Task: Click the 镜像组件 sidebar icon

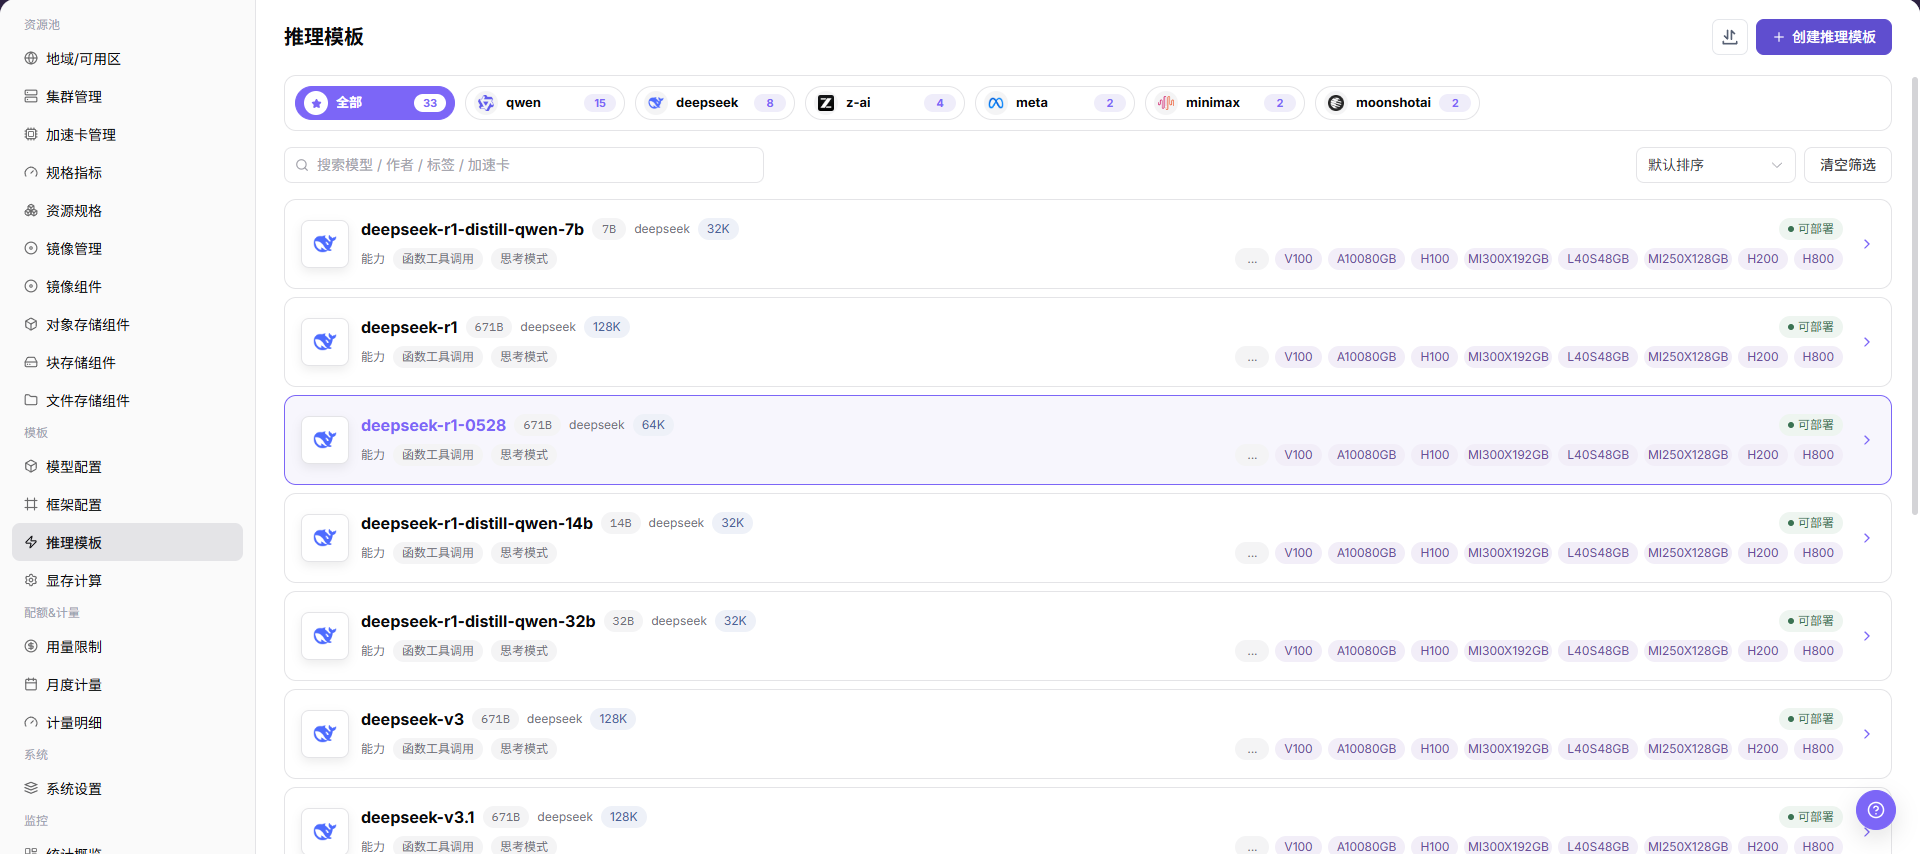Action: point(31,287)
